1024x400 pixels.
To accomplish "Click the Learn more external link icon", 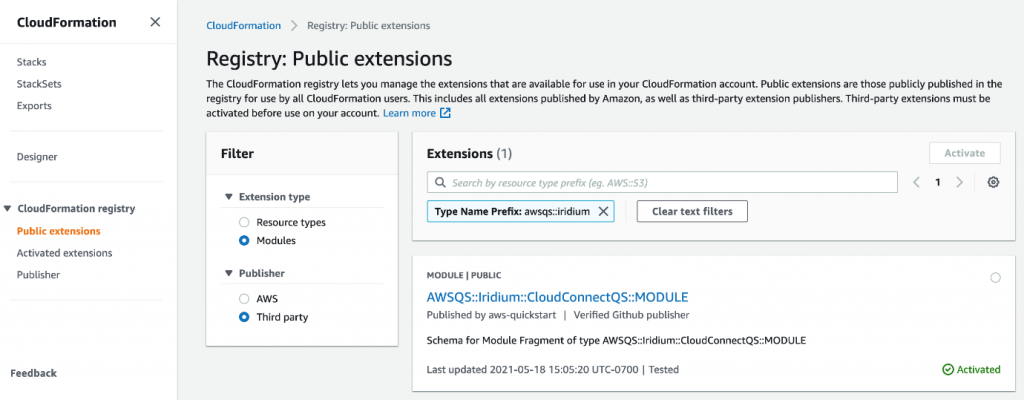I will point(446,113).
